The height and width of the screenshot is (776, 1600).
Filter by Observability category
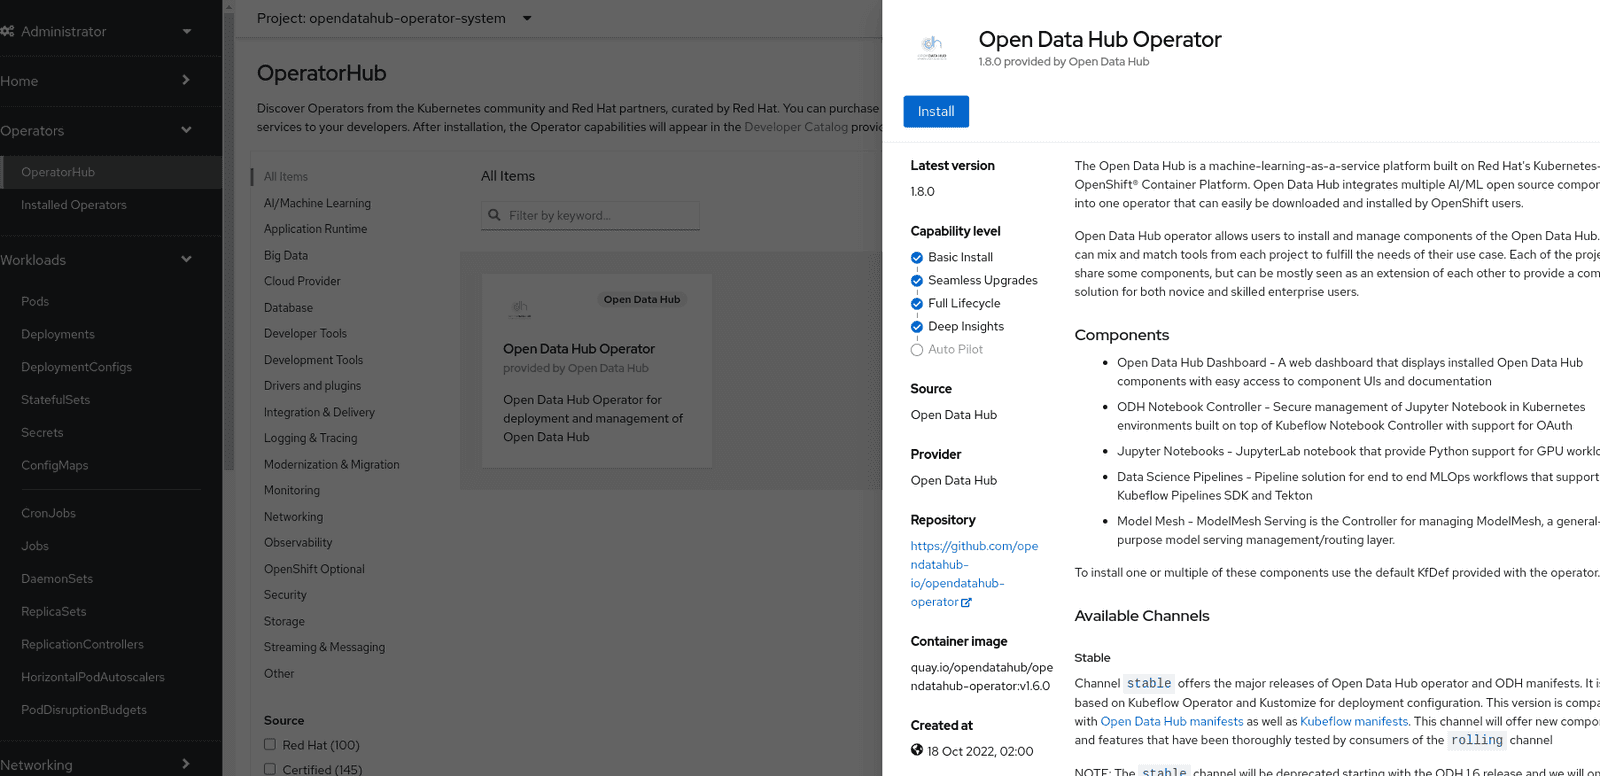[298, 543]
